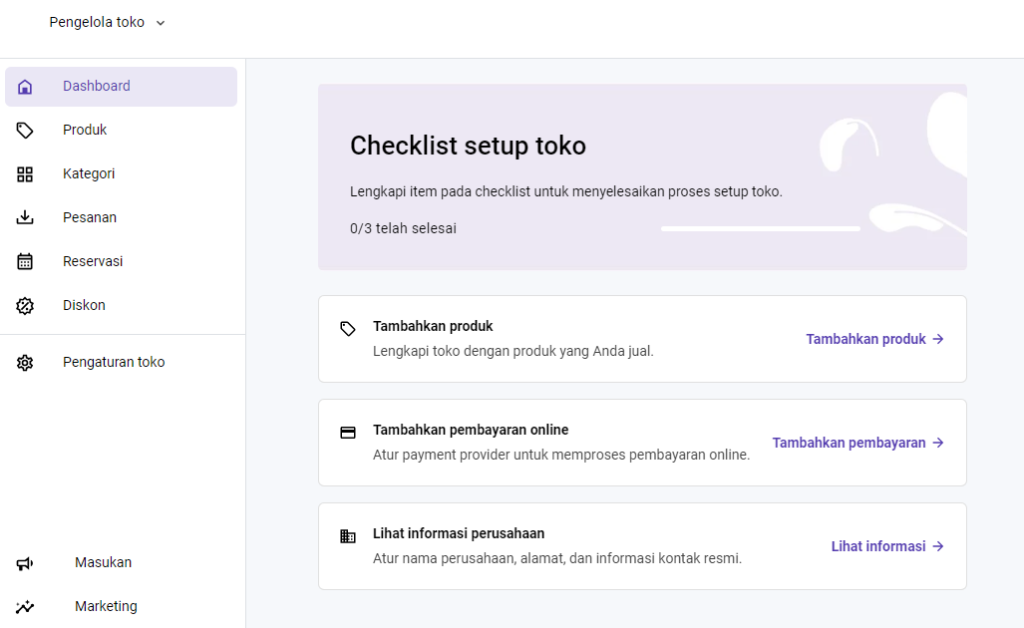This screenshot has height=628, width=1024.
Task: Open Pengaturan toko via the settings icon
Action: pyautogui.click(x=24, y=362)
